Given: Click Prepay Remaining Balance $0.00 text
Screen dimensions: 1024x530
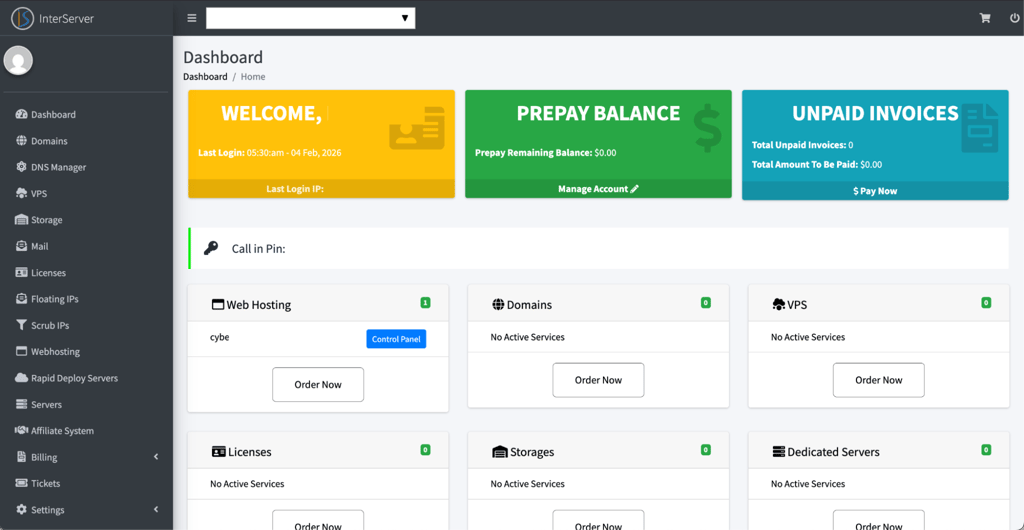Looking at the screenshot, I should tap(545, 153).
